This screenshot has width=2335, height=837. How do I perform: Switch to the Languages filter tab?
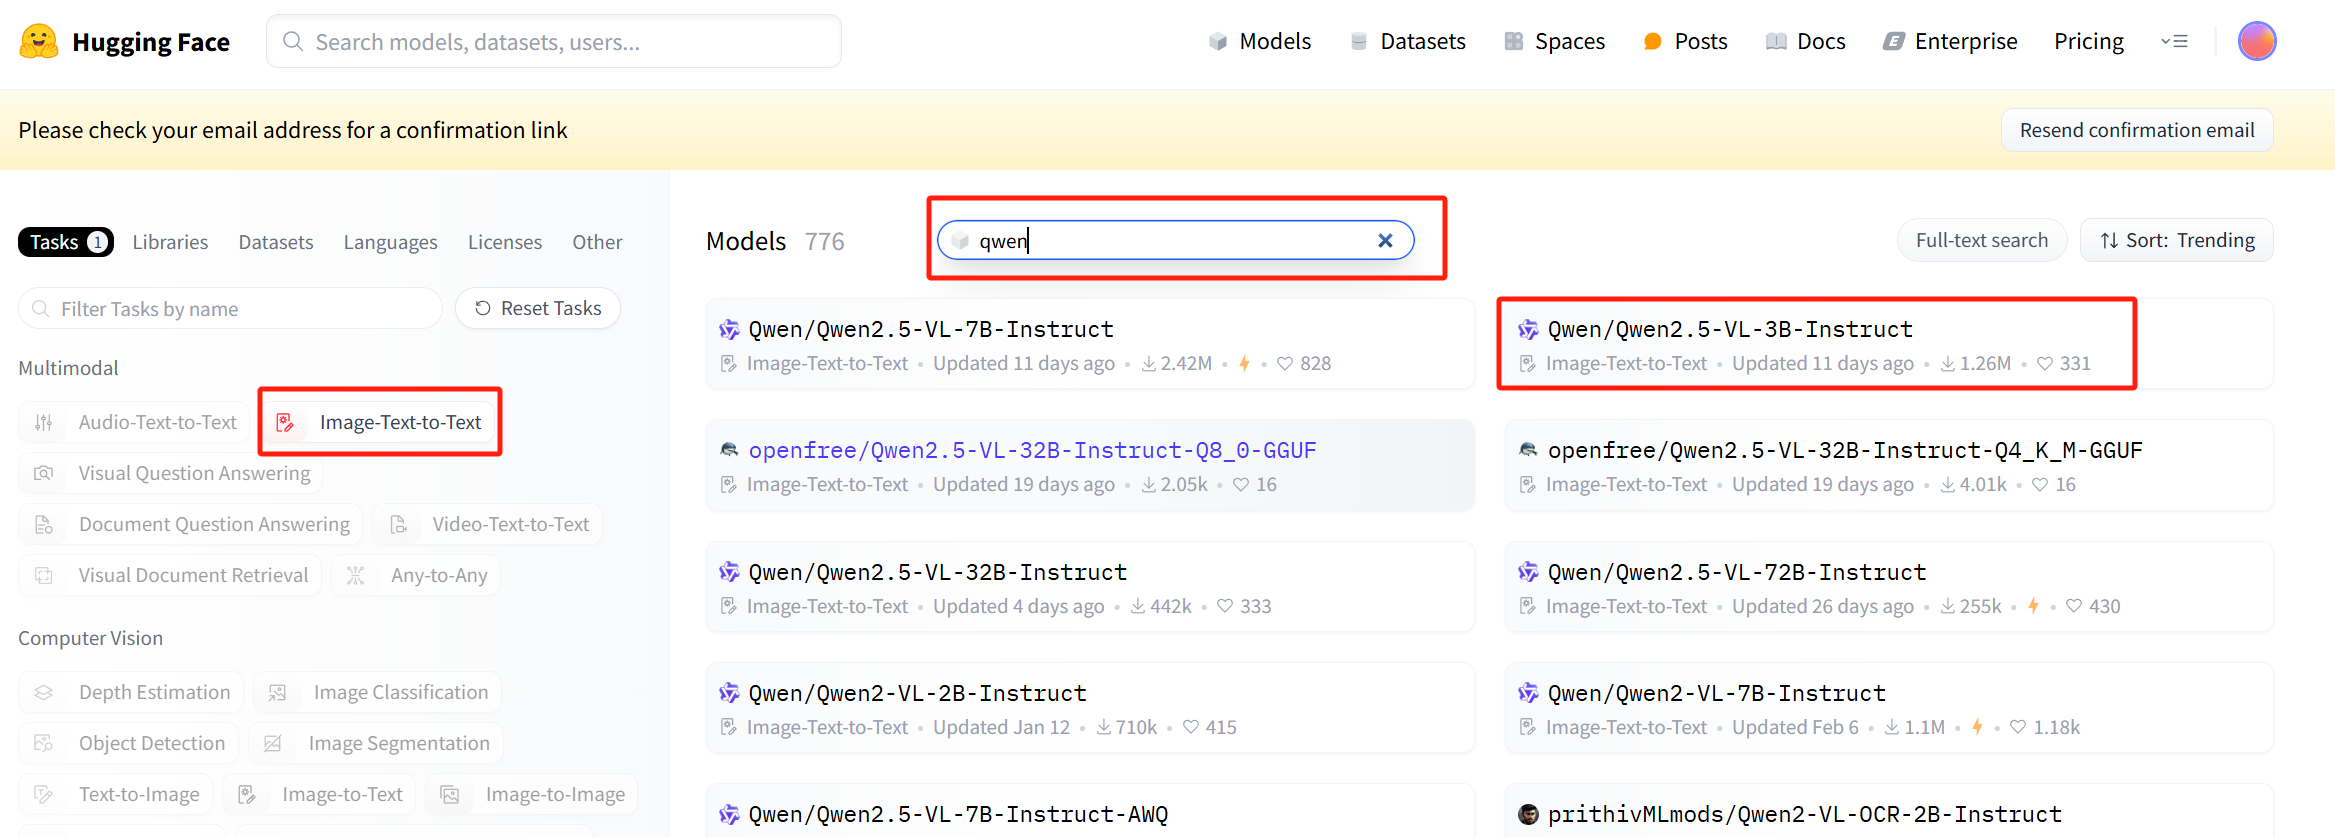391,242
